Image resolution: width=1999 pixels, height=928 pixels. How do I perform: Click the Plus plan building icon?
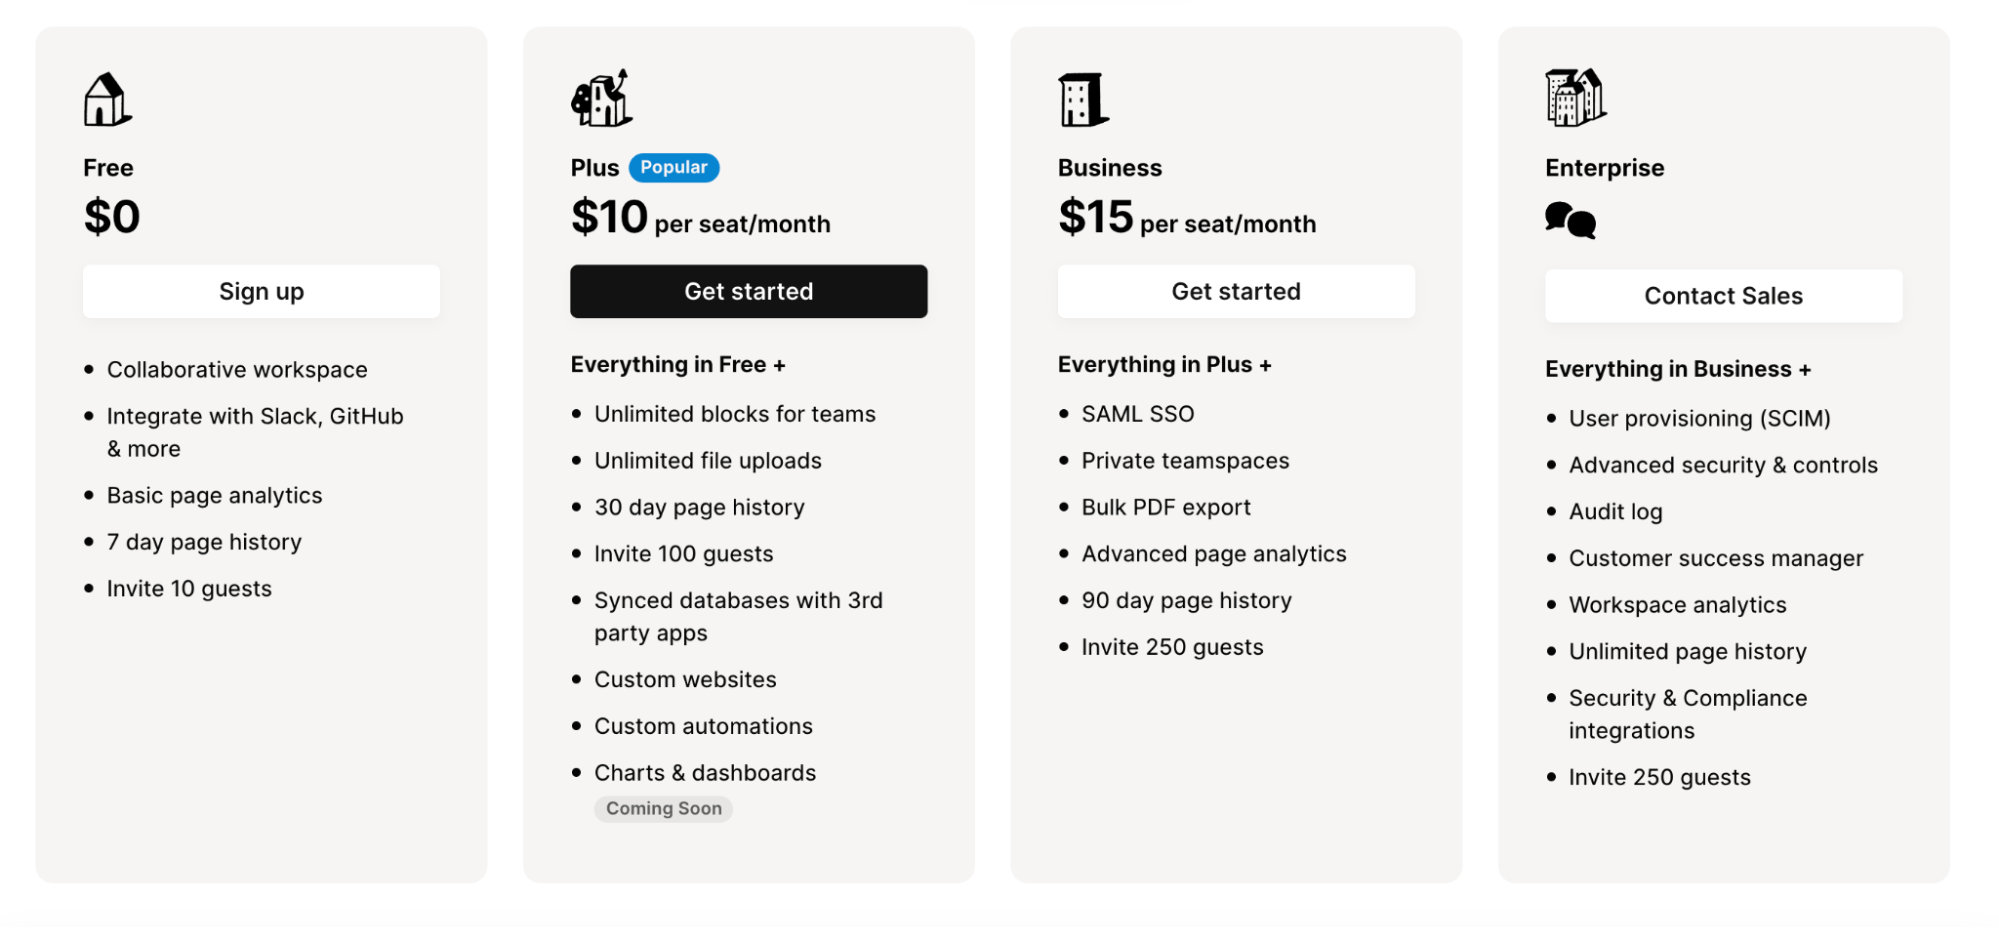600,97
